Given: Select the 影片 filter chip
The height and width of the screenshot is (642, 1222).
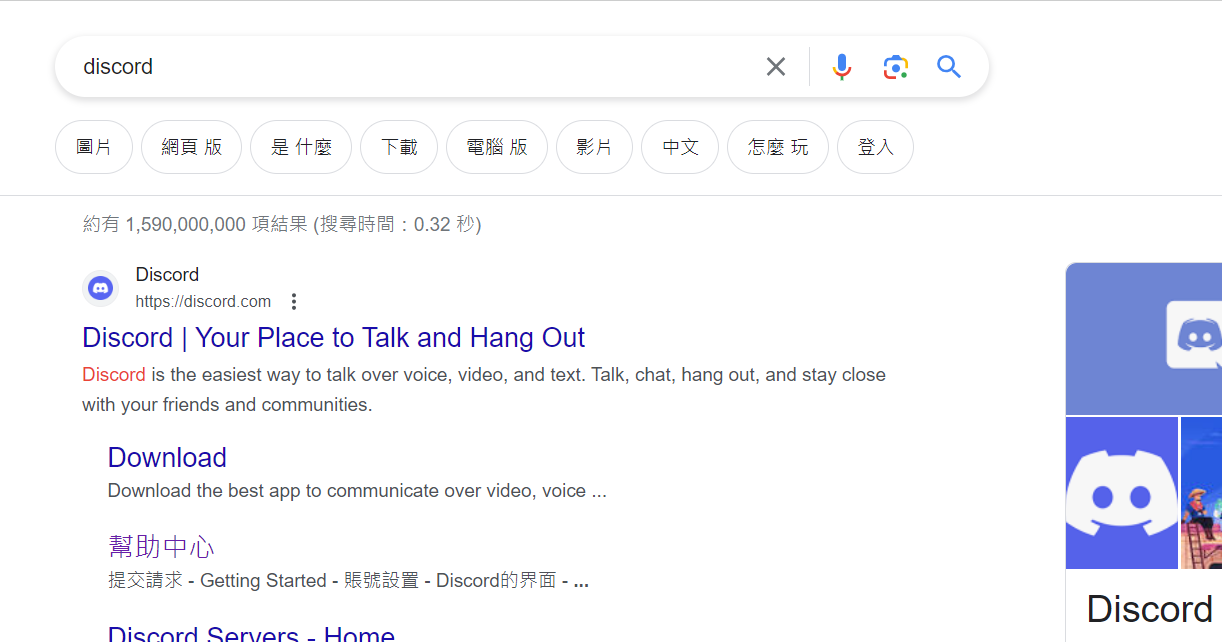Looking at the screenshot, I should [x=594, y=147].
